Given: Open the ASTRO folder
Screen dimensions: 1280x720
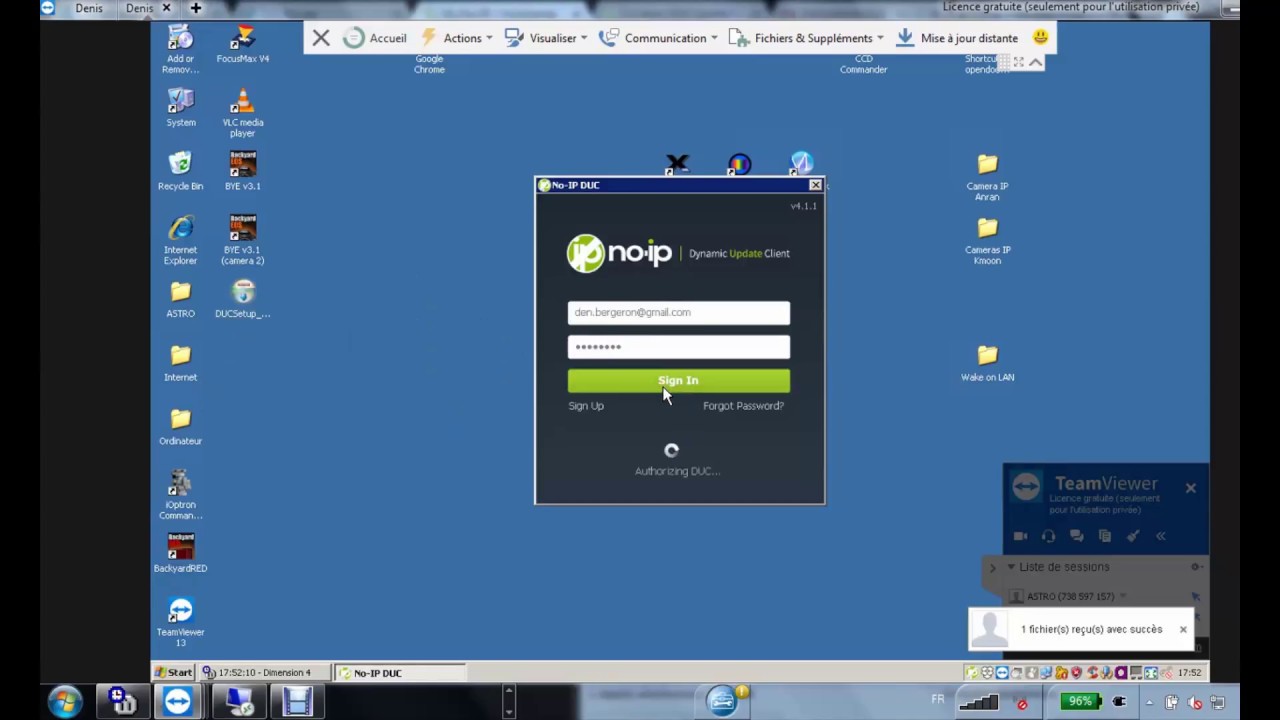Looking at the screenshot, I should coord(180,299).
